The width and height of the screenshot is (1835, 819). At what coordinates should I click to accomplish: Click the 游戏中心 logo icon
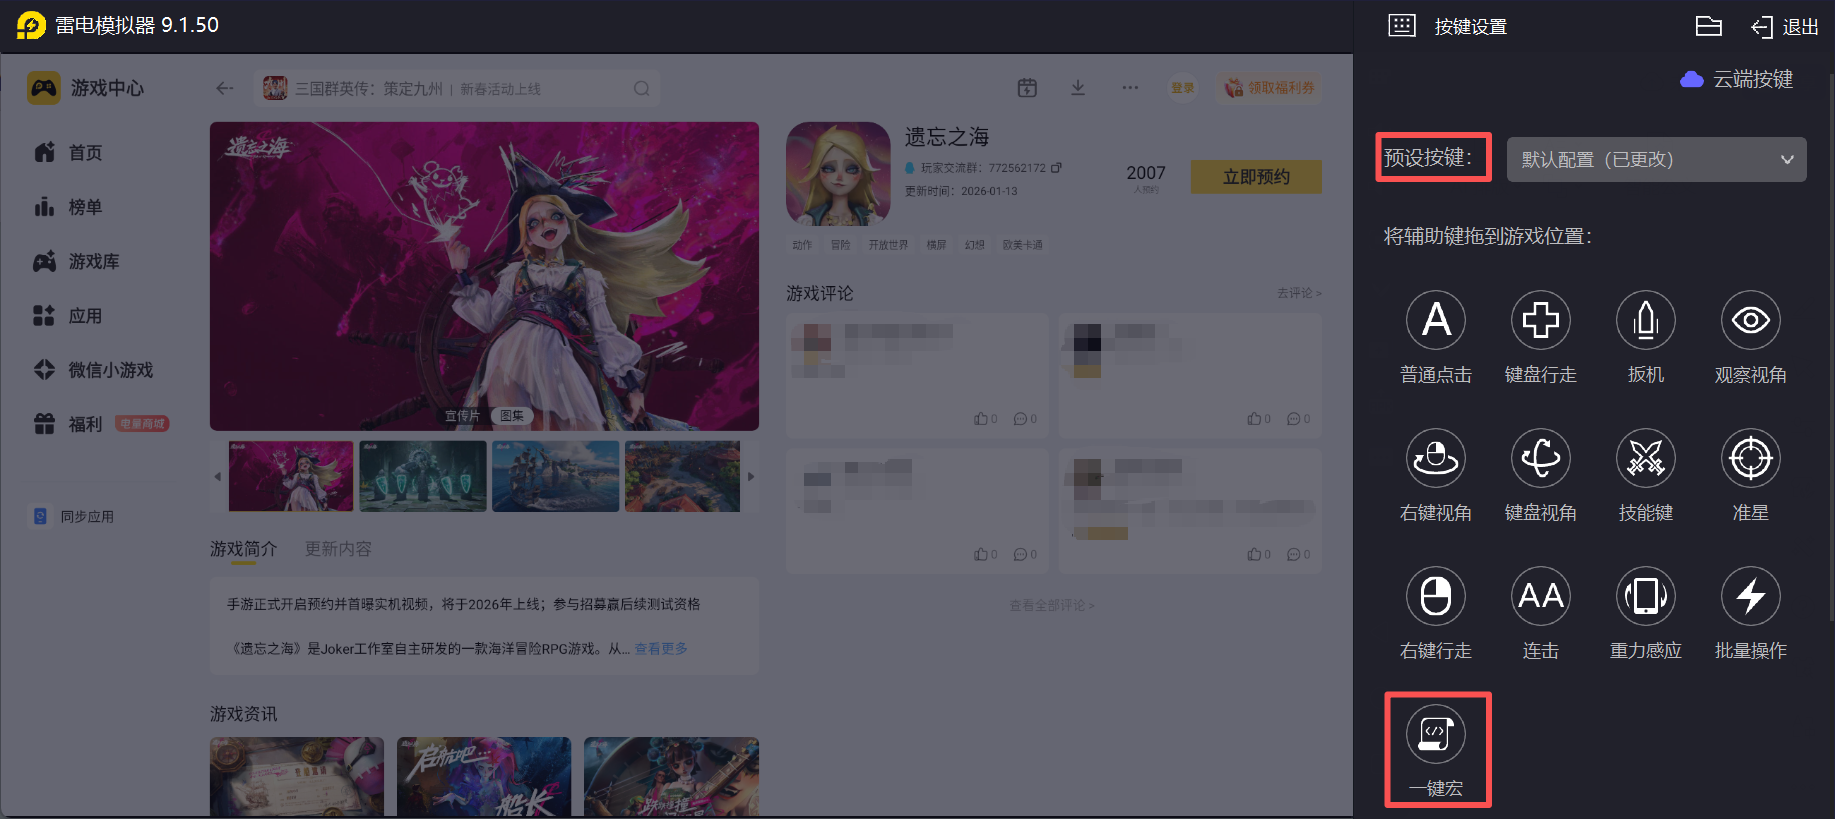pyautogui.click(x=43, y=88)
